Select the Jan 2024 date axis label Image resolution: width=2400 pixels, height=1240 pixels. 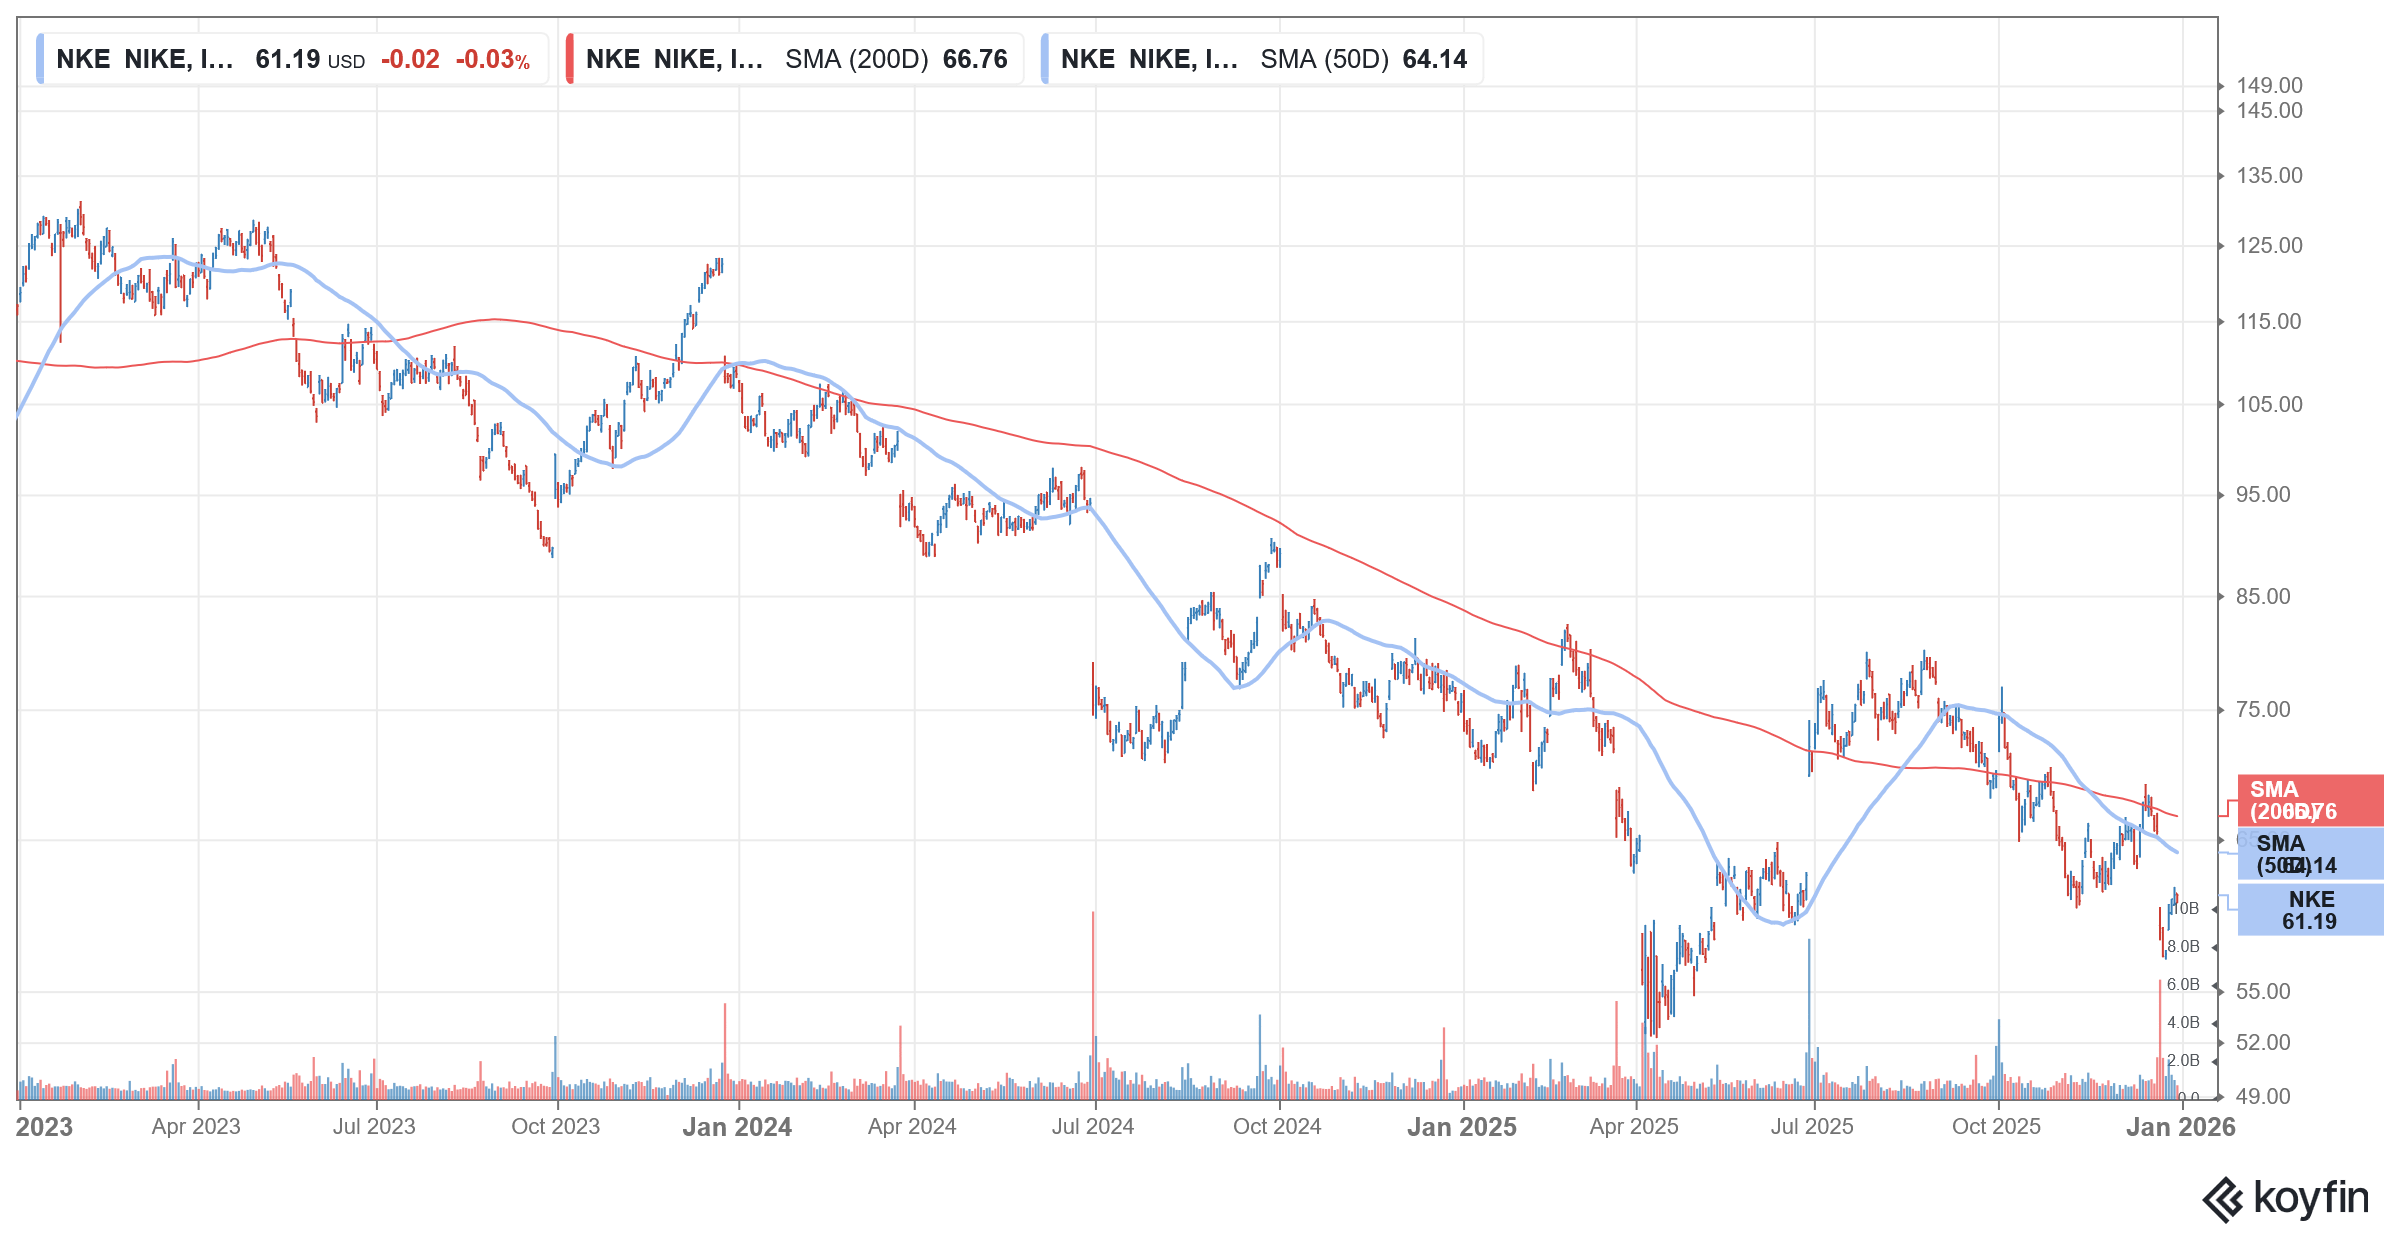click(738, 1126)
